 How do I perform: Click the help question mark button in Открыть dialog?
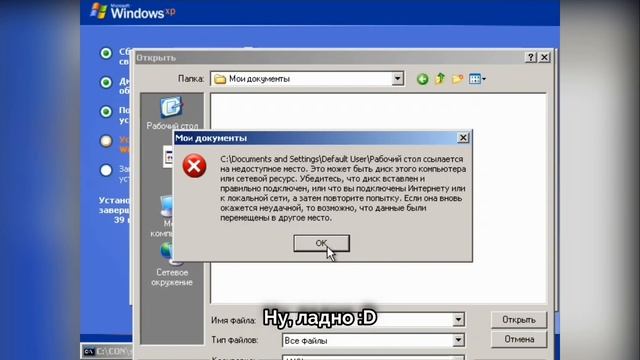pyautogui.click(x=530, y=57)
